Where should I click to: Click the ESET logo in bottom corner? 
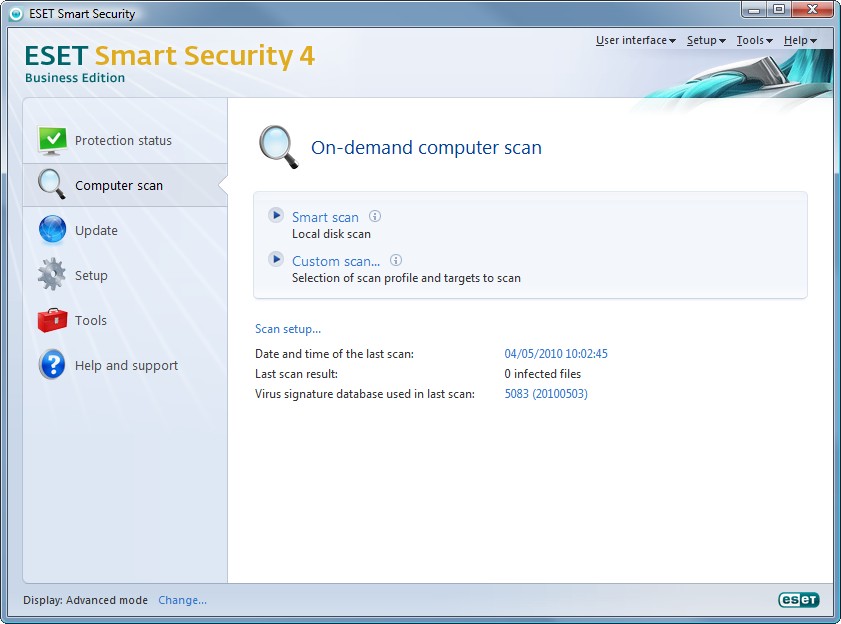click(x=799, y=599)
